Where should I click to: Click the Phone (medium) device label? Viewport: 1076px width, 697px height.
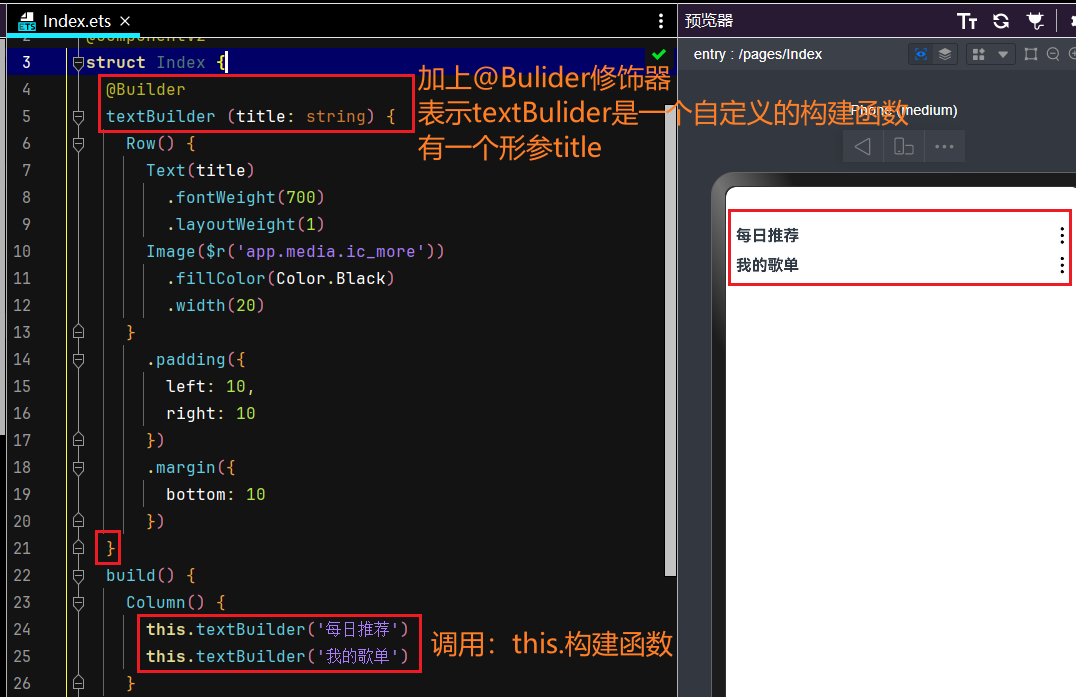[x=904, y=110]
